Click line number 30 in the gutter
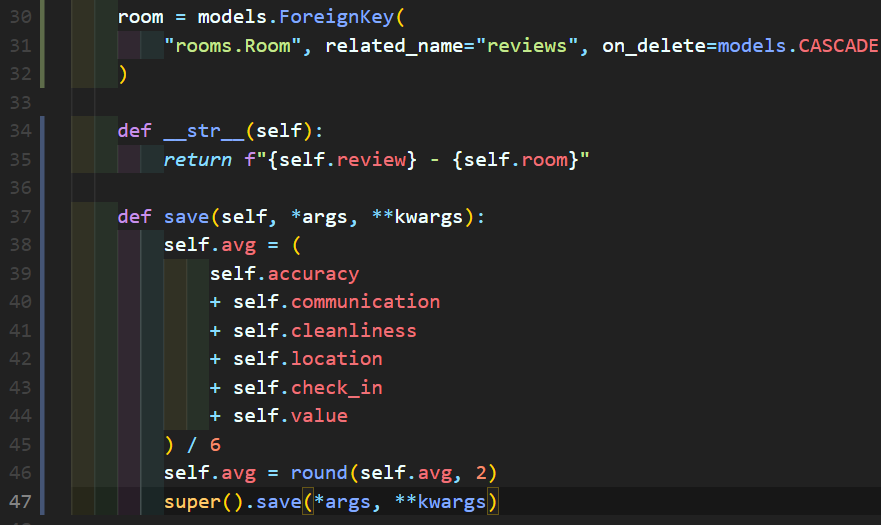 pos(21,17)
